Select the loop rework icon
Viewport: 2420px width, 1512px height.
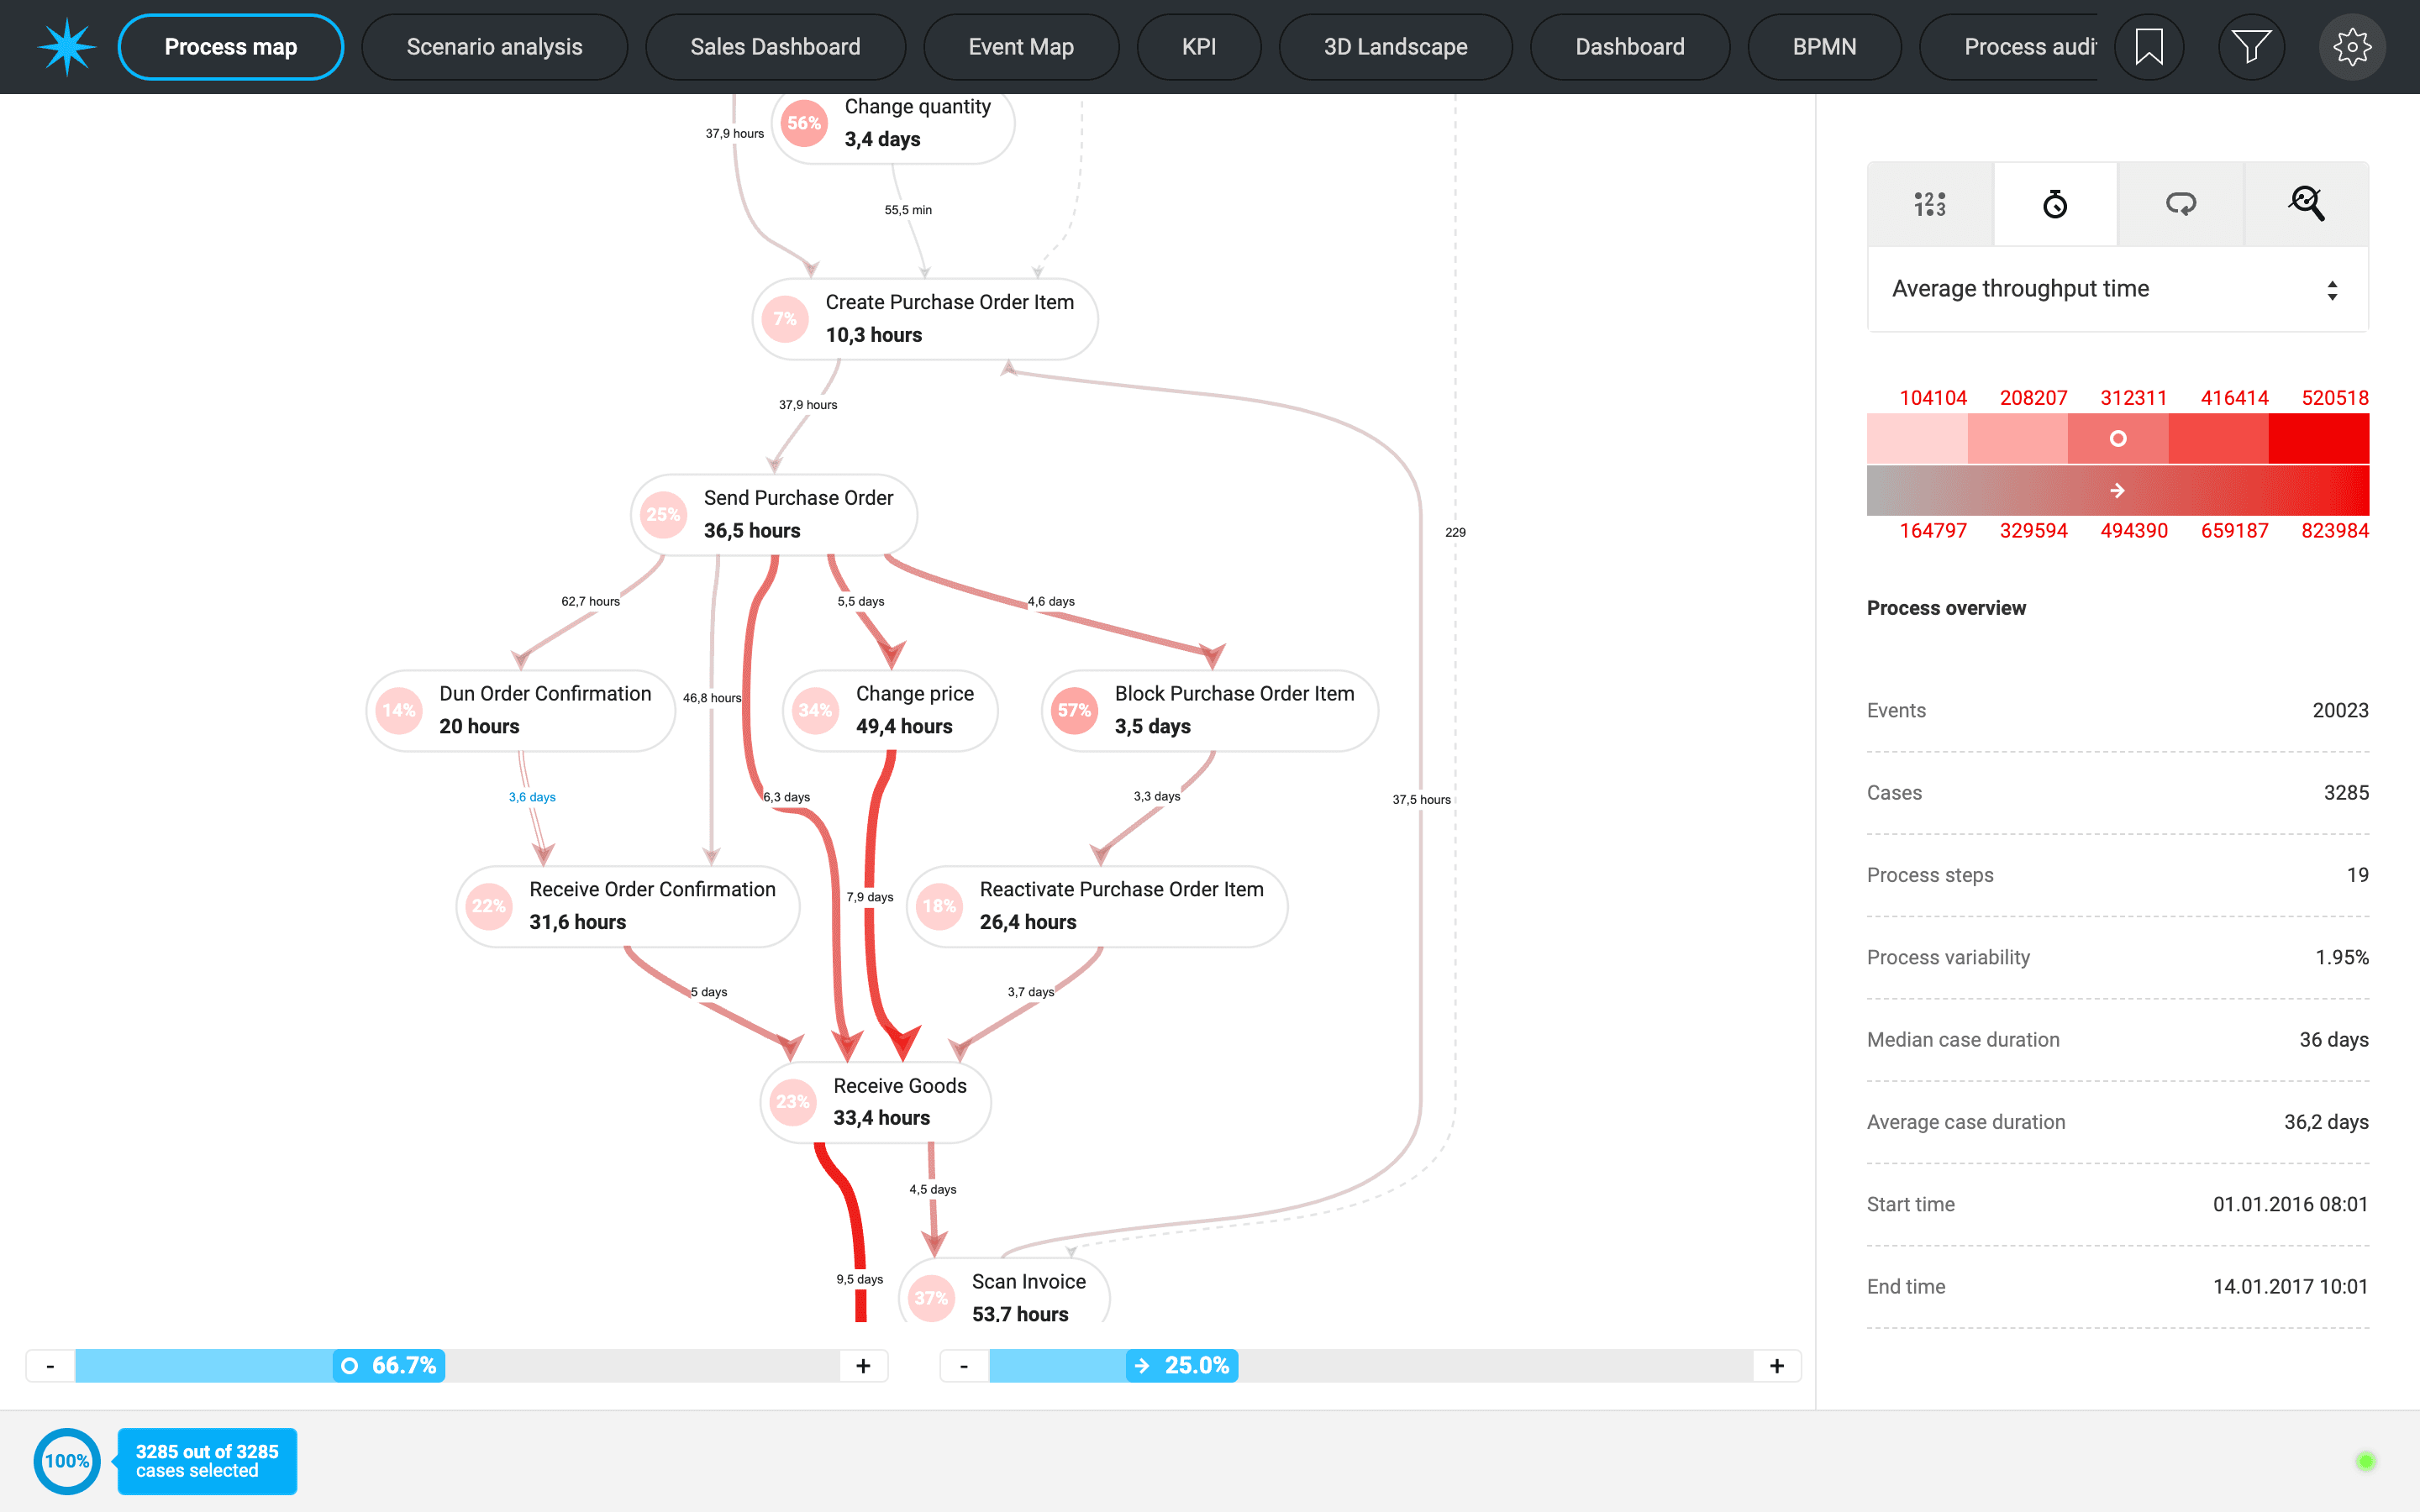click(2180, 204)
